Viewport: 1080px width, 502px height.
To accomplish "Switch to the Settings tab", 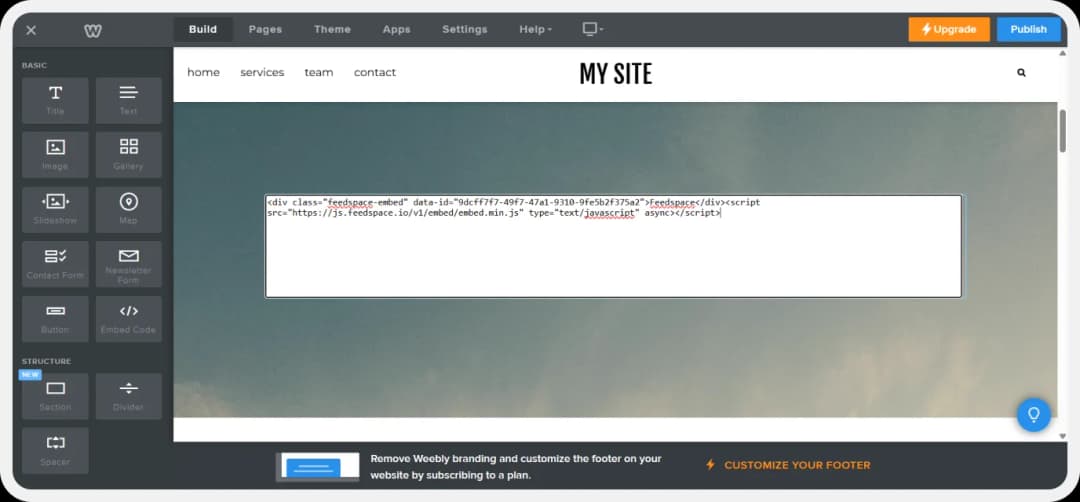I will click(464, 30).
